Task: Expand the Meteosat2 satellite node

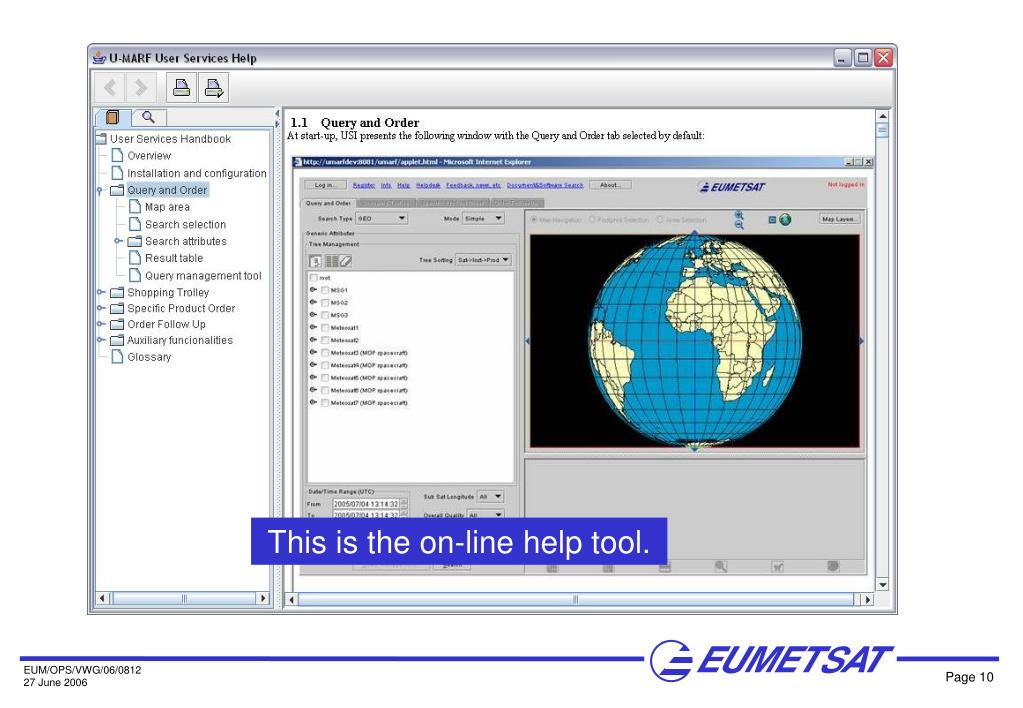Action: tap(313, 340)
